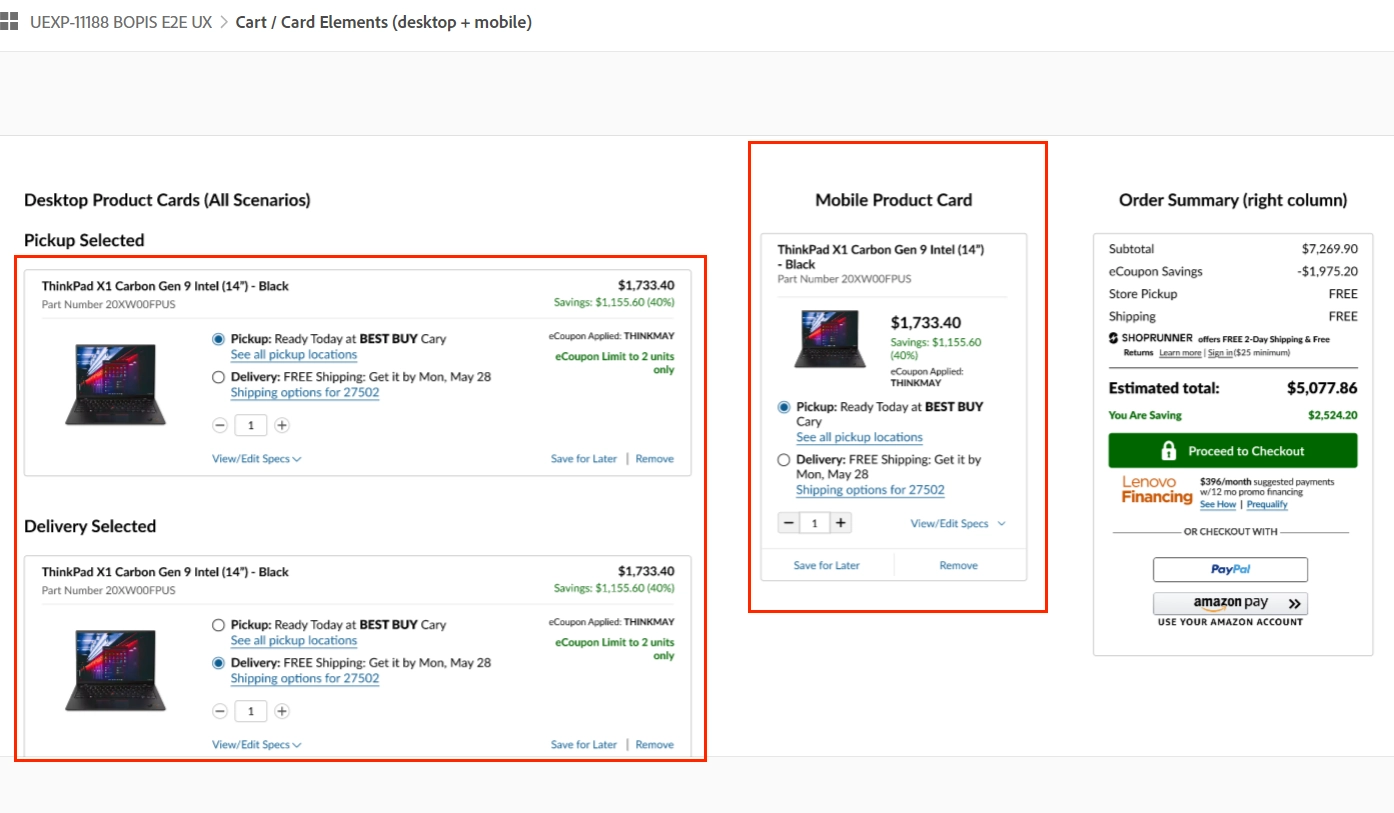Open See all pickup locations in Pickup Selected card
The width and height of the screenshot is (1394, 813).
click(x=294, y=355)
